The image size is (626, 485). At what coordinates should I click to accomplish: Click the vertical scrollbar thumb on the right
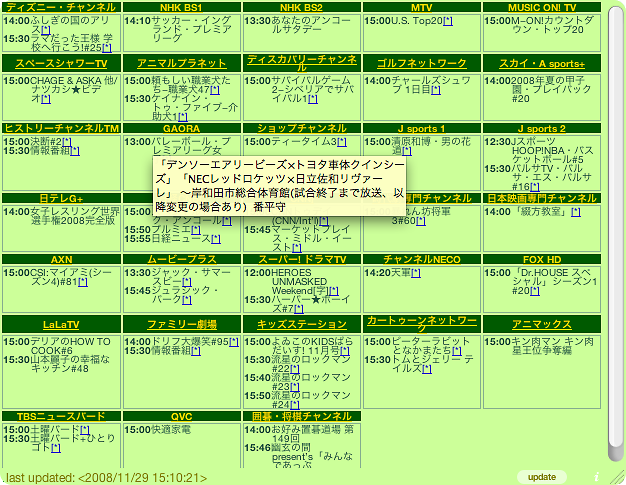coord(616,230)
